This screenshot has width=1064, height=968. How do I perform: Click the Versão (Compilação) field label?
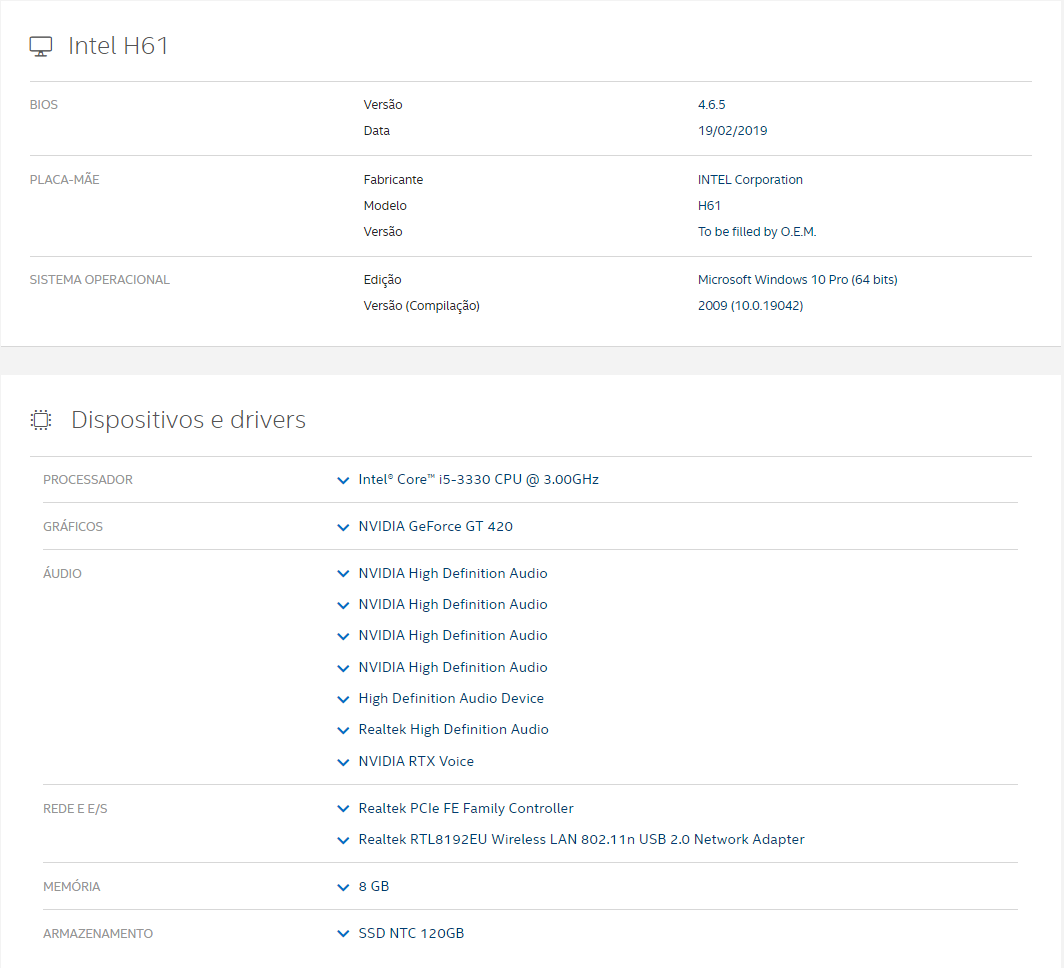pos(421,306)
